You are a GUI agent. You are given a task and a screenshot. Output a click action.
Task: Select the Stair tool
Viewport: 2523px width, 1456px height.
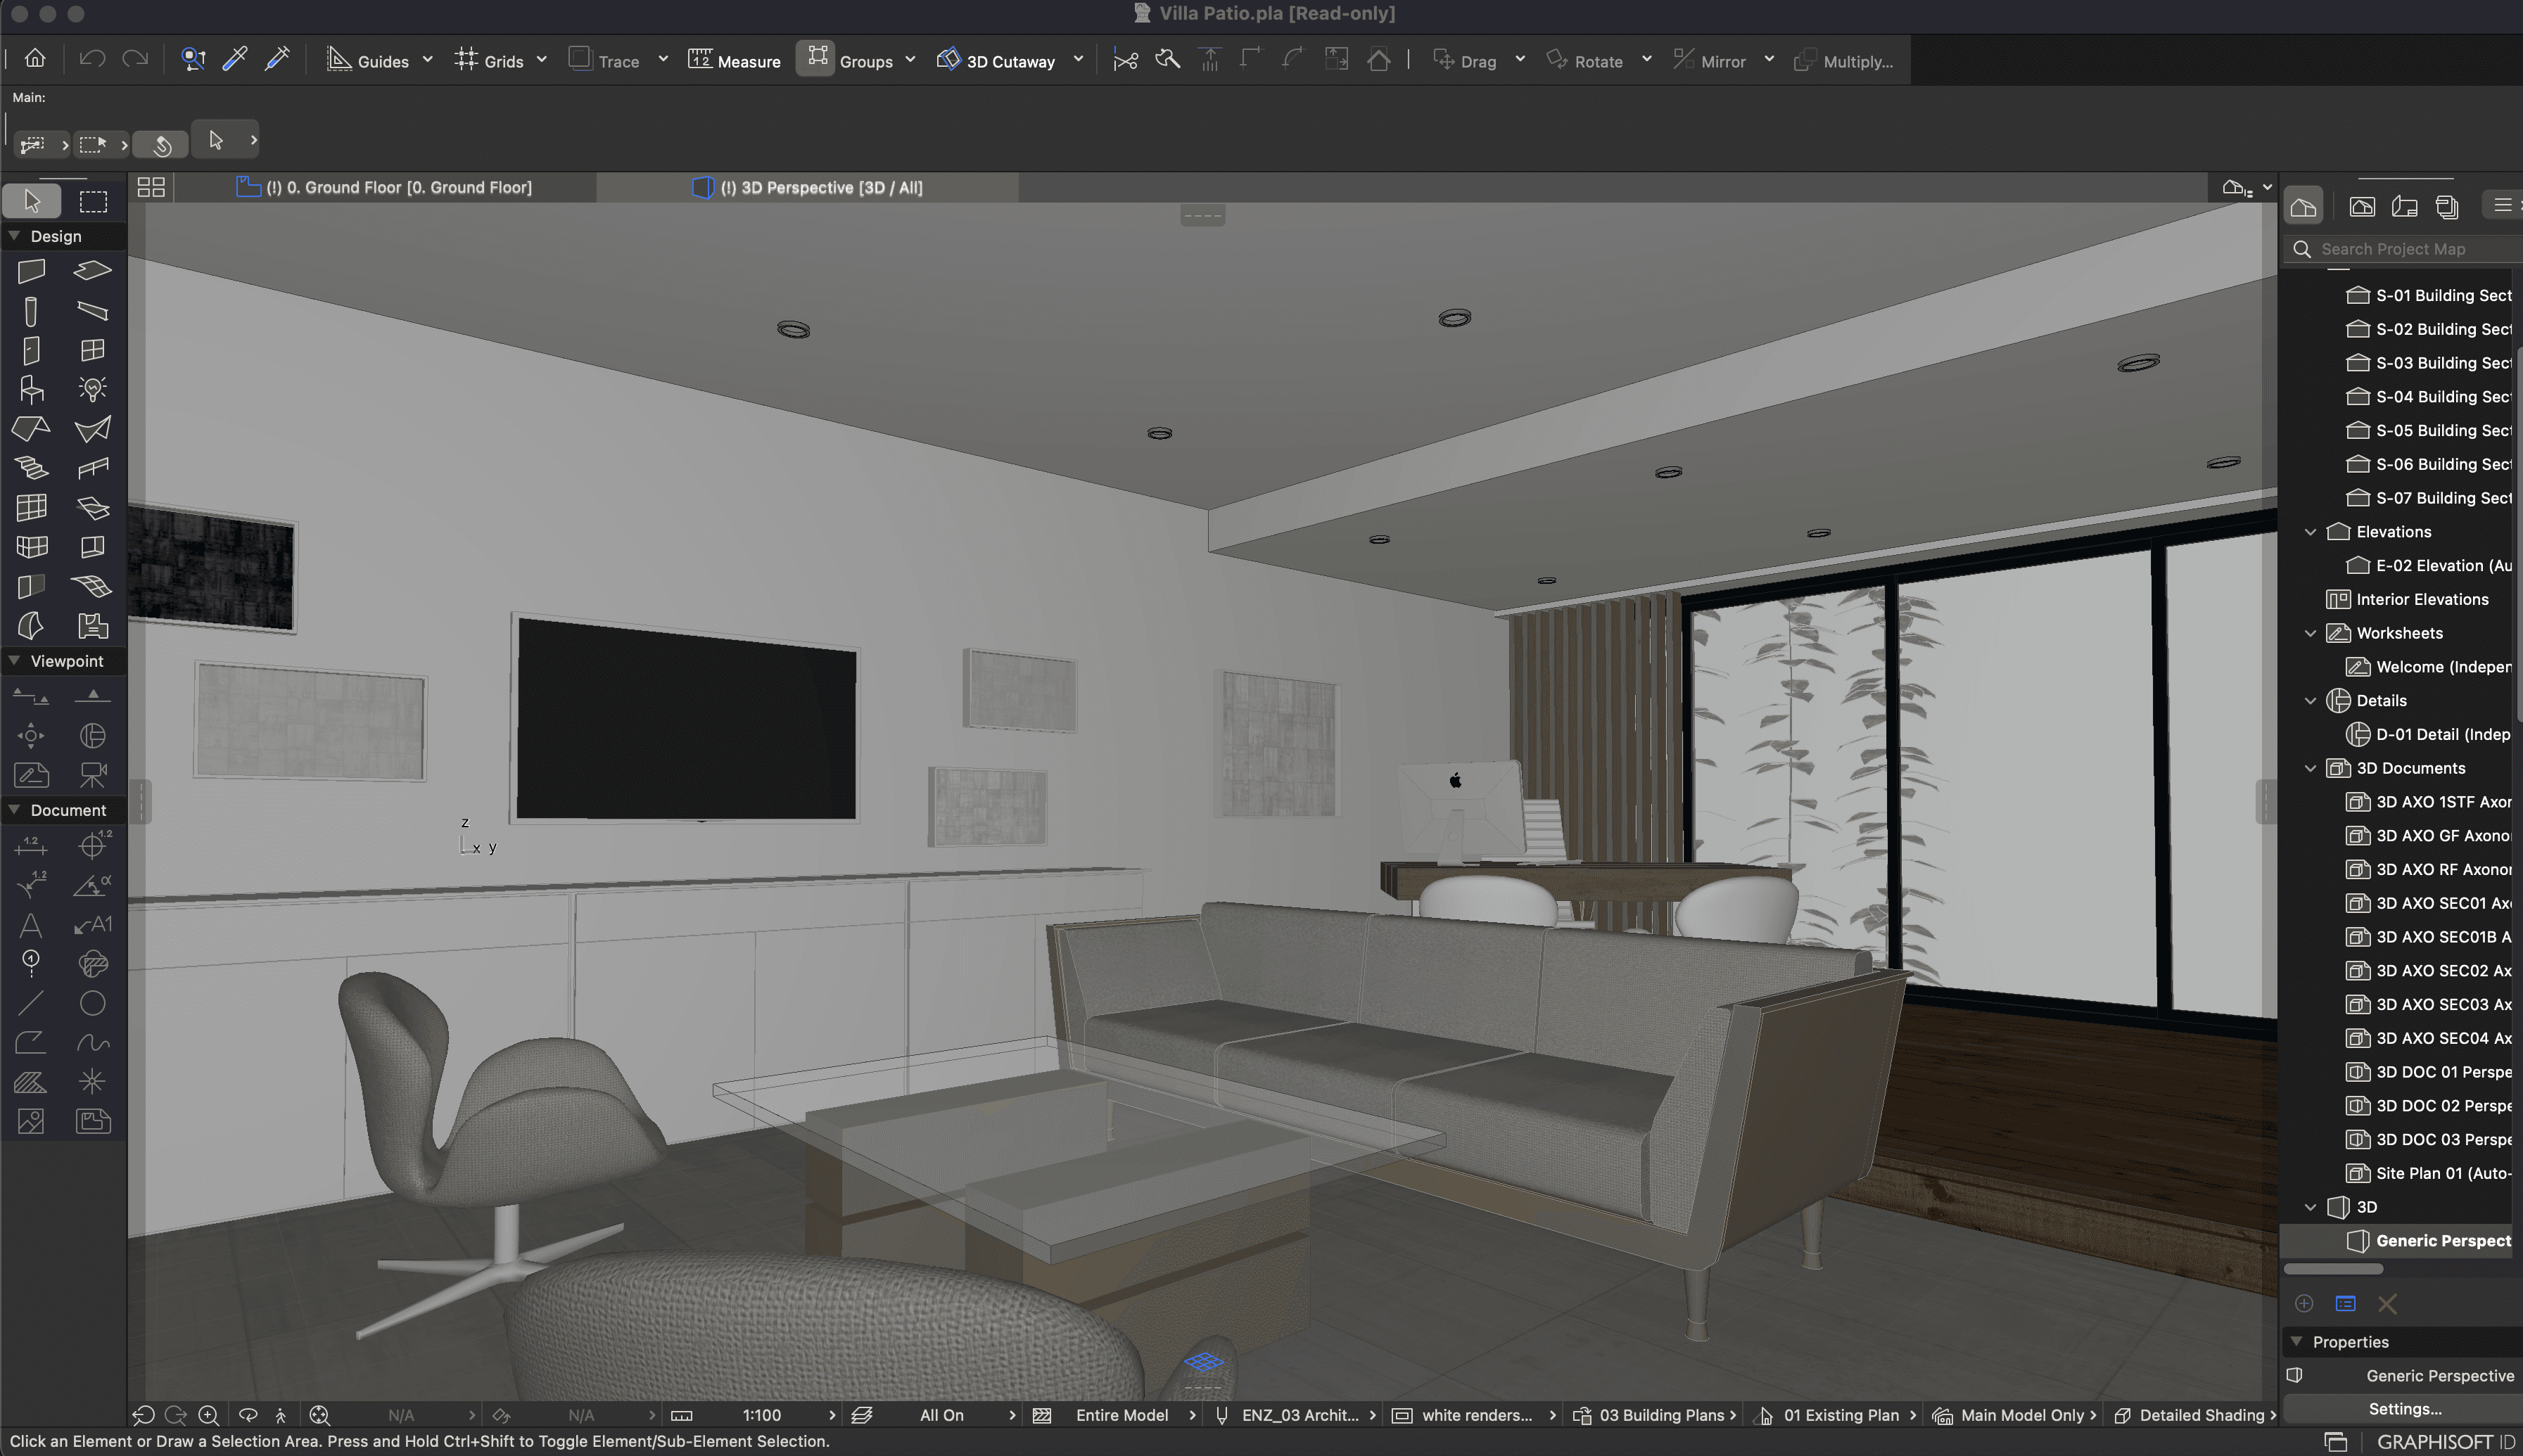tap(31, 468)
